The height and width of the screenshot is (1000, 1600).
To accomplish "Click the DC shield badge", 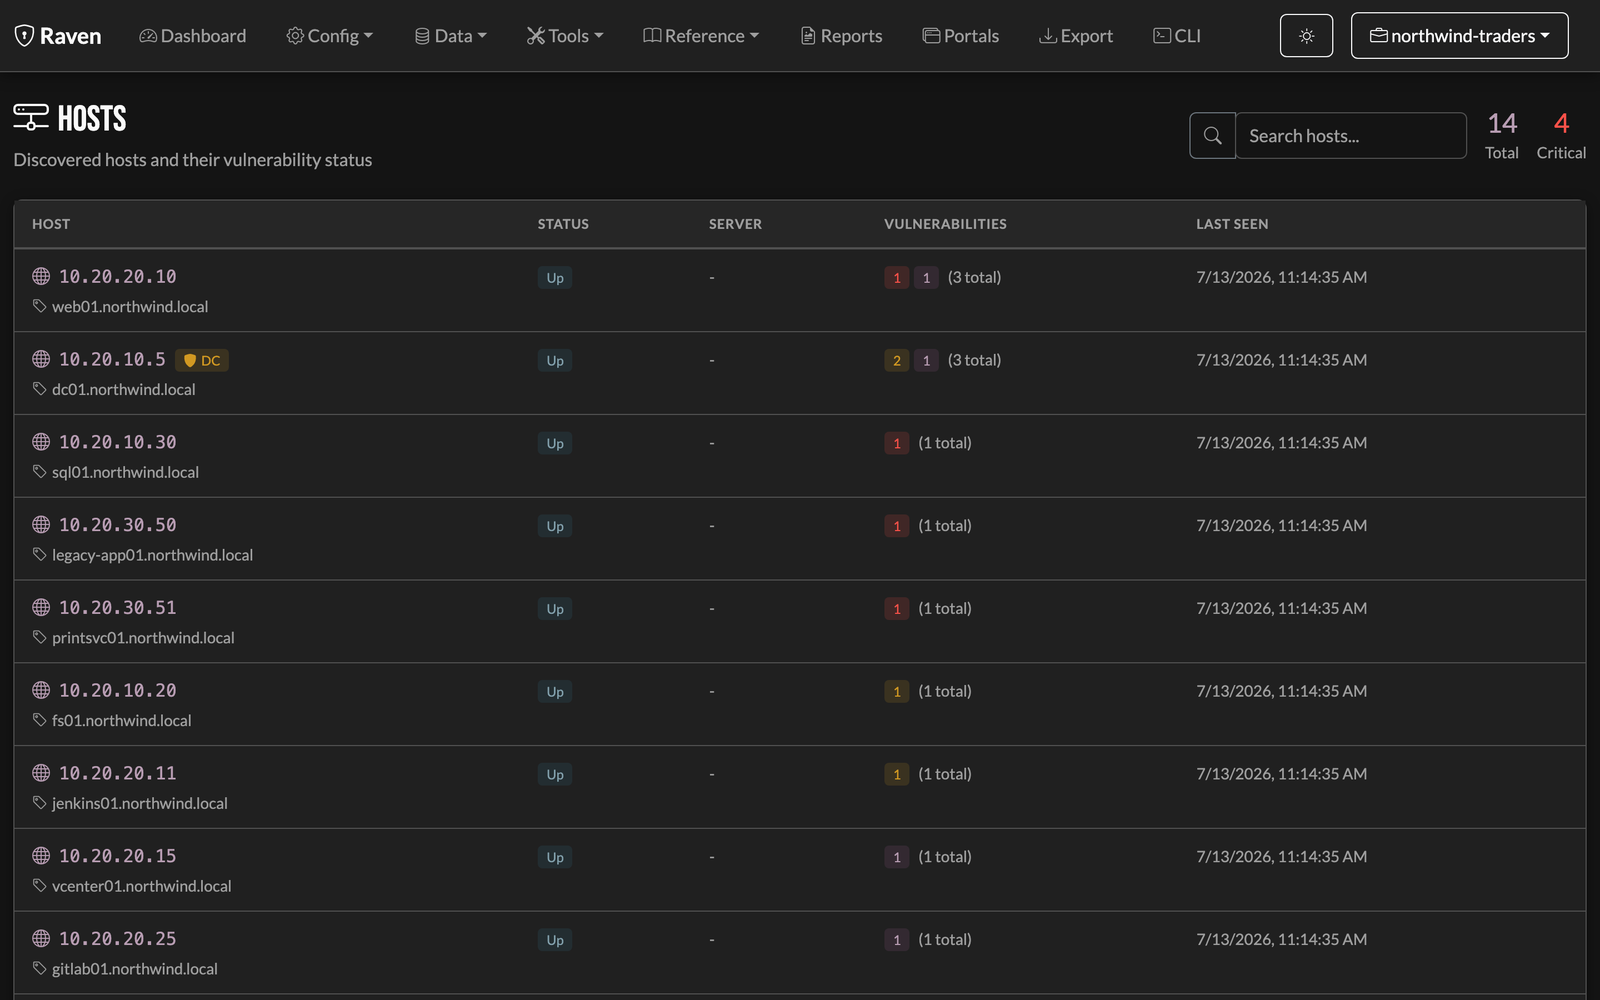I will point(202,360).
